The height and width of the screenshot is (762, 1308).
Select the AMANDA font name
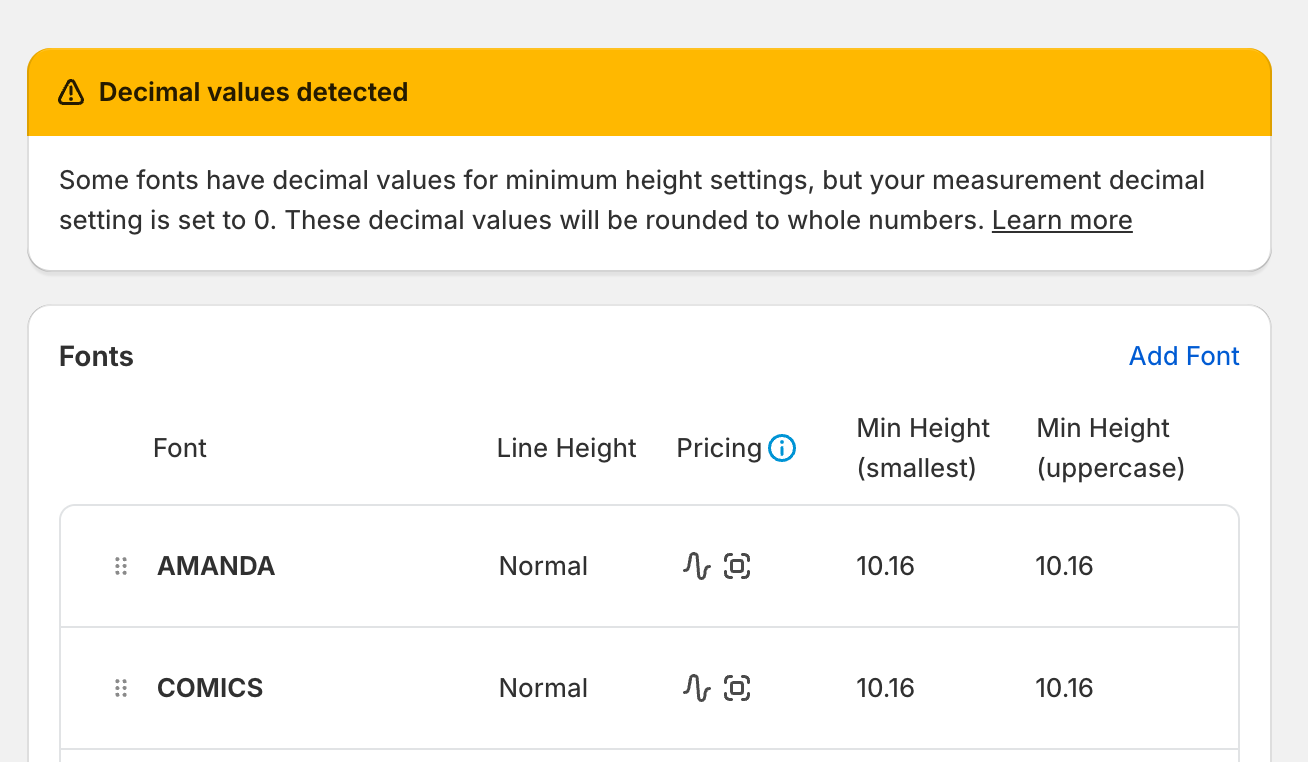(x=216, y=567)
